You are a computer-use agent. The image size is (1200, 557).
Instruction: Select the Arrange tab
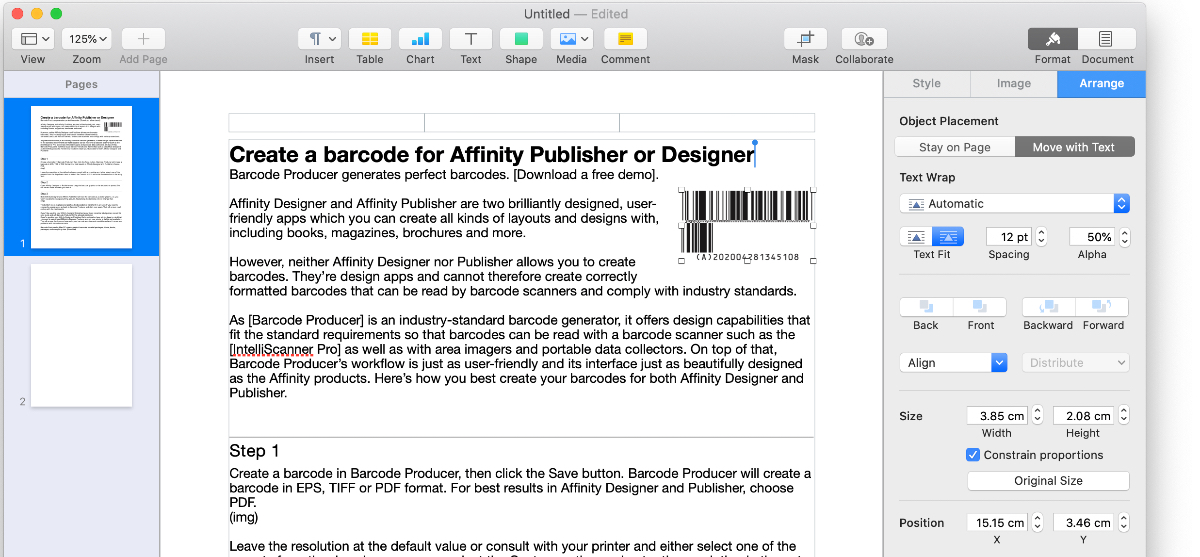(1101, 84)
